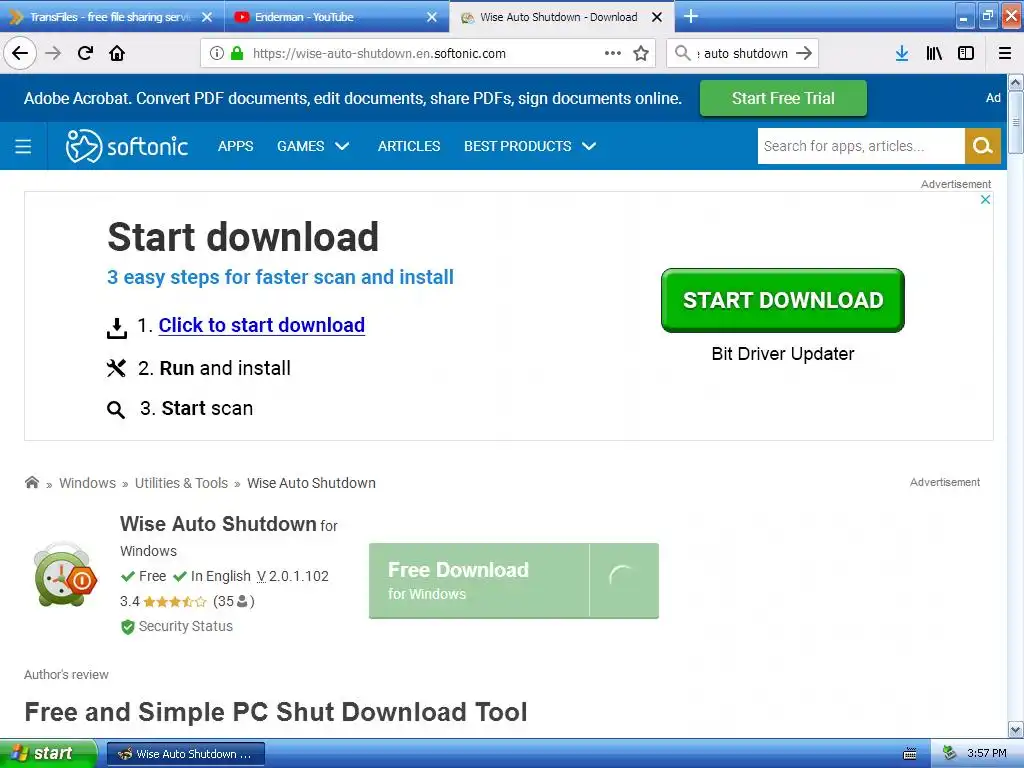Click the Softonic search input field
This screenshot has width=1024, height=768.
861,146
